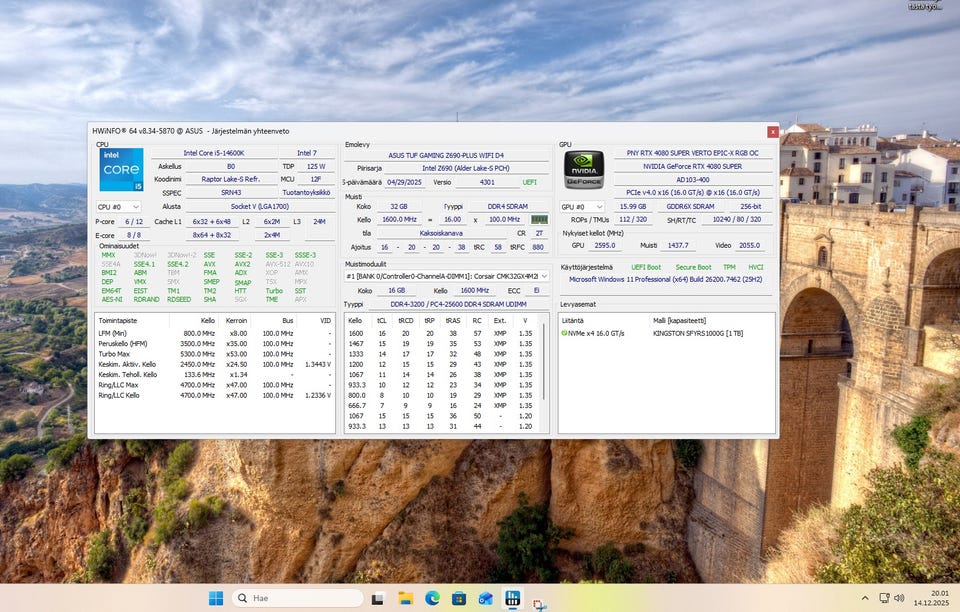960x612 pixels.
Task: Show hidden system tray icons chevron
Action: (865, 598)
